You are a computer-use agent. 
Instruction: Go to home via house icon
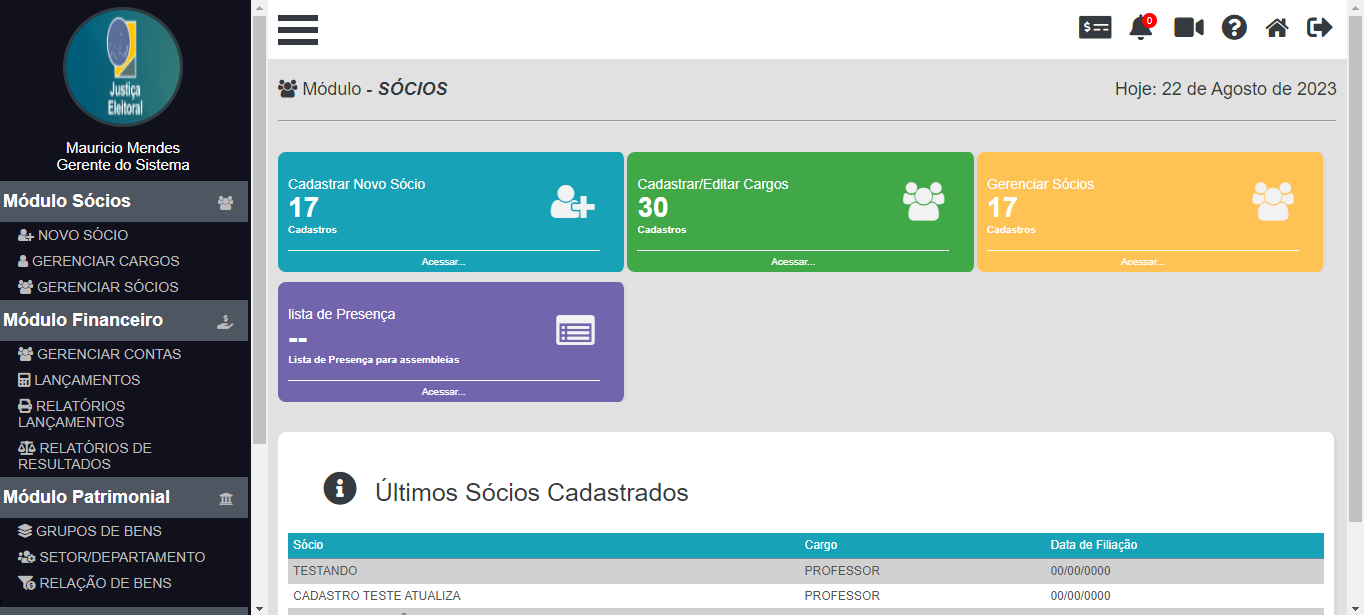(1277, 28)
